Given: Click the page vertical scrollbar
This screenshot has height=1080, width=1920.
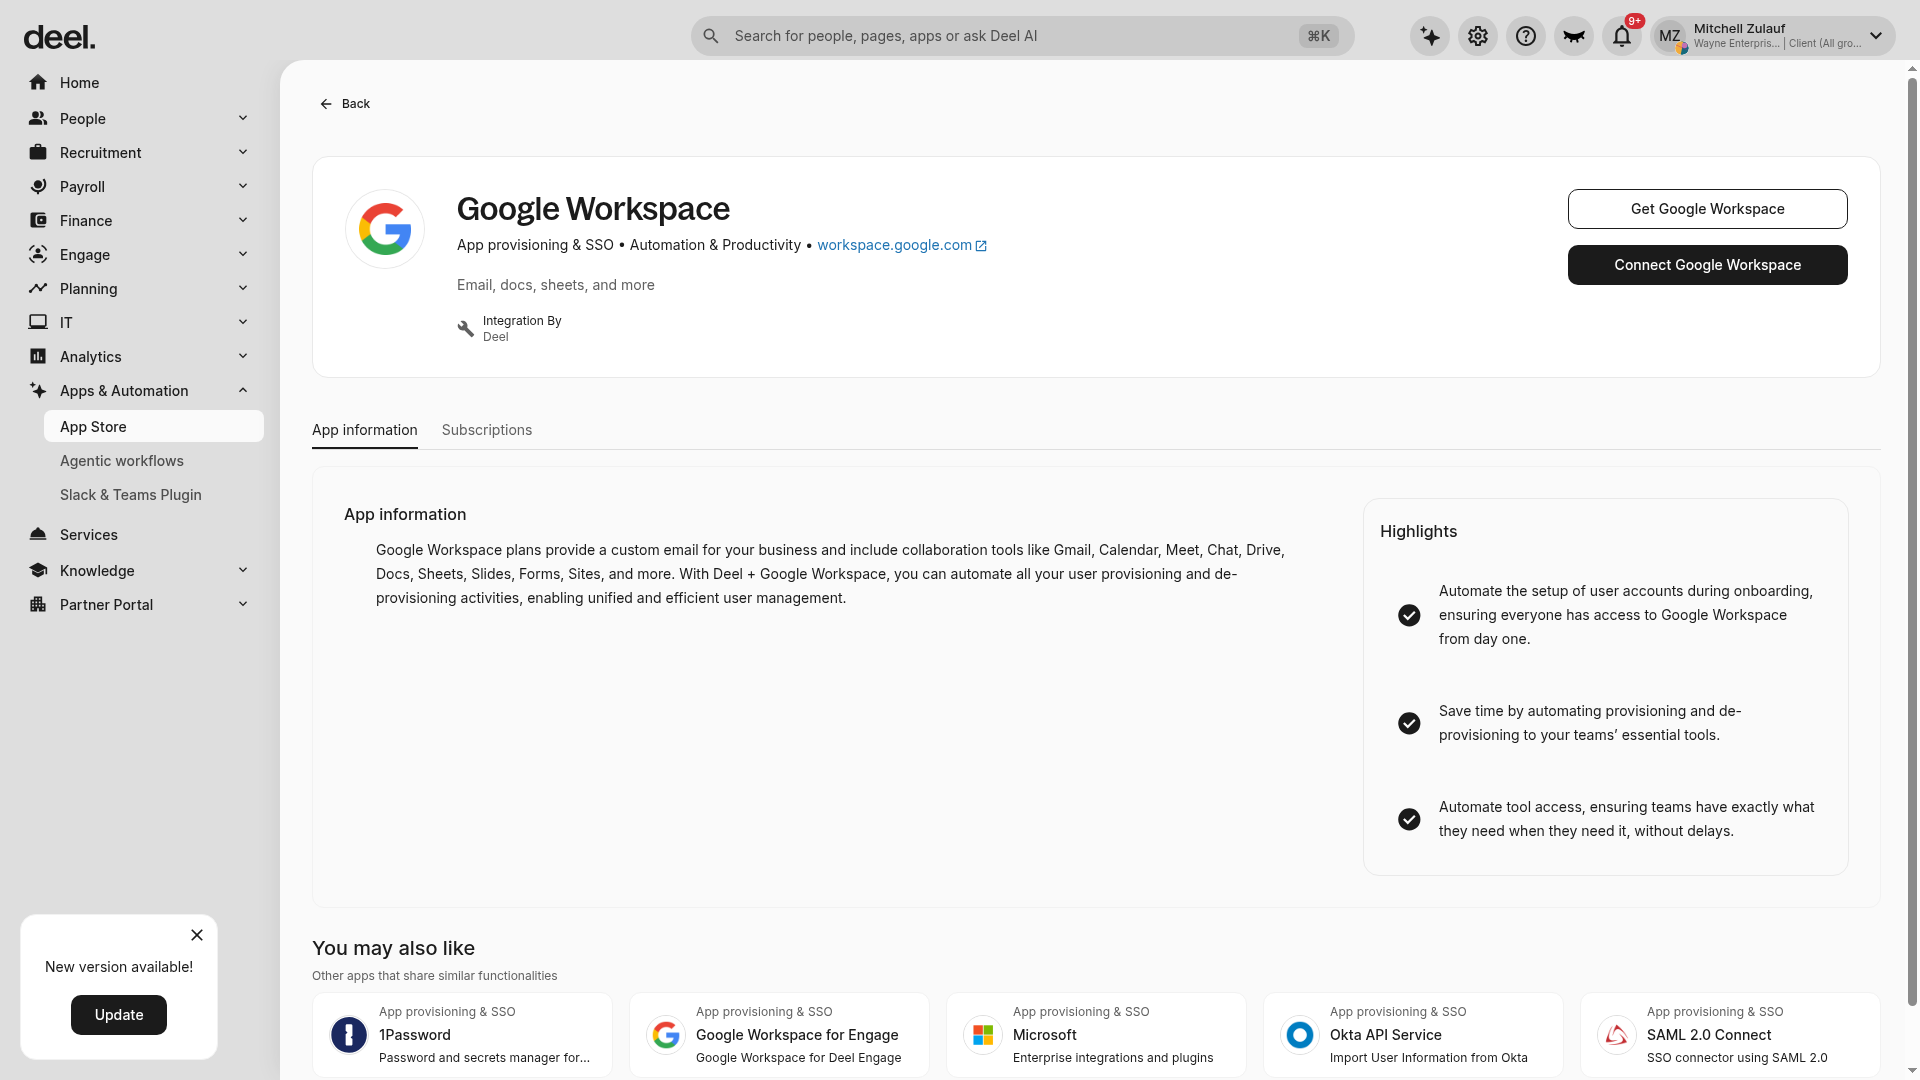Looking at the screenshot, I should click(1912, 540).
